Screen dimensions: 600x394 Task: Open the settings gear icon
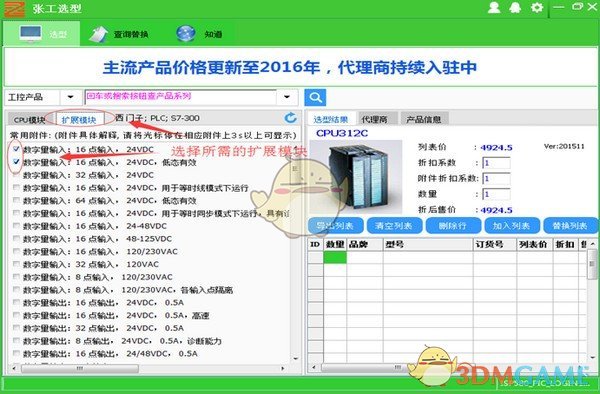coord(537,8)
